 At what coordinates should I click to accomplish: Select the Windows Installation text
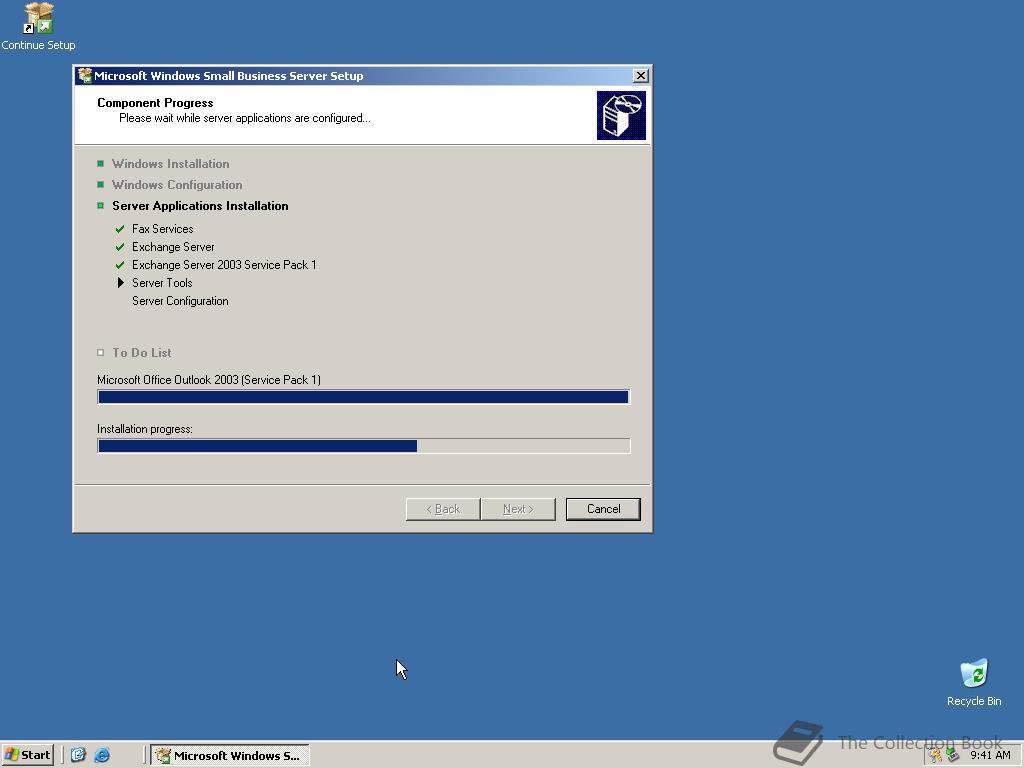[170, 164]
